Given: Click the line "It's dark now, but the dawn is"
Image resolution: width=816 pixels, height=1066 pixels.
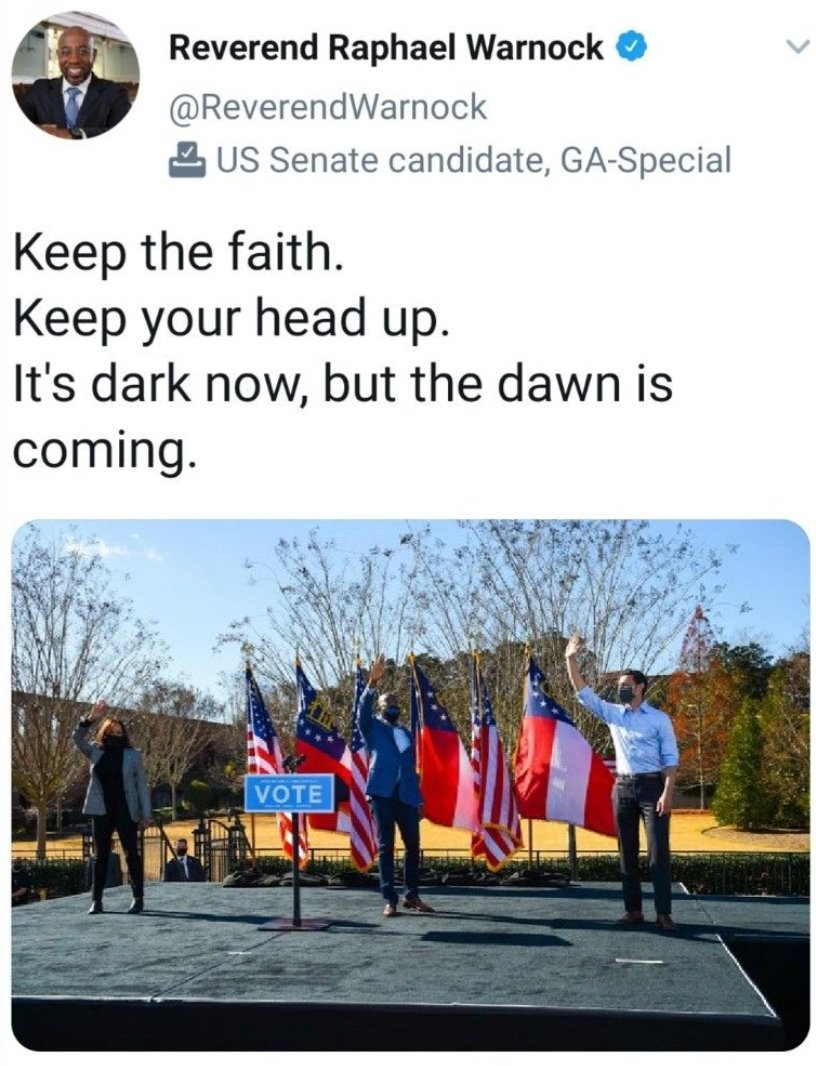Looking at the screenshot, I should 343,384.
